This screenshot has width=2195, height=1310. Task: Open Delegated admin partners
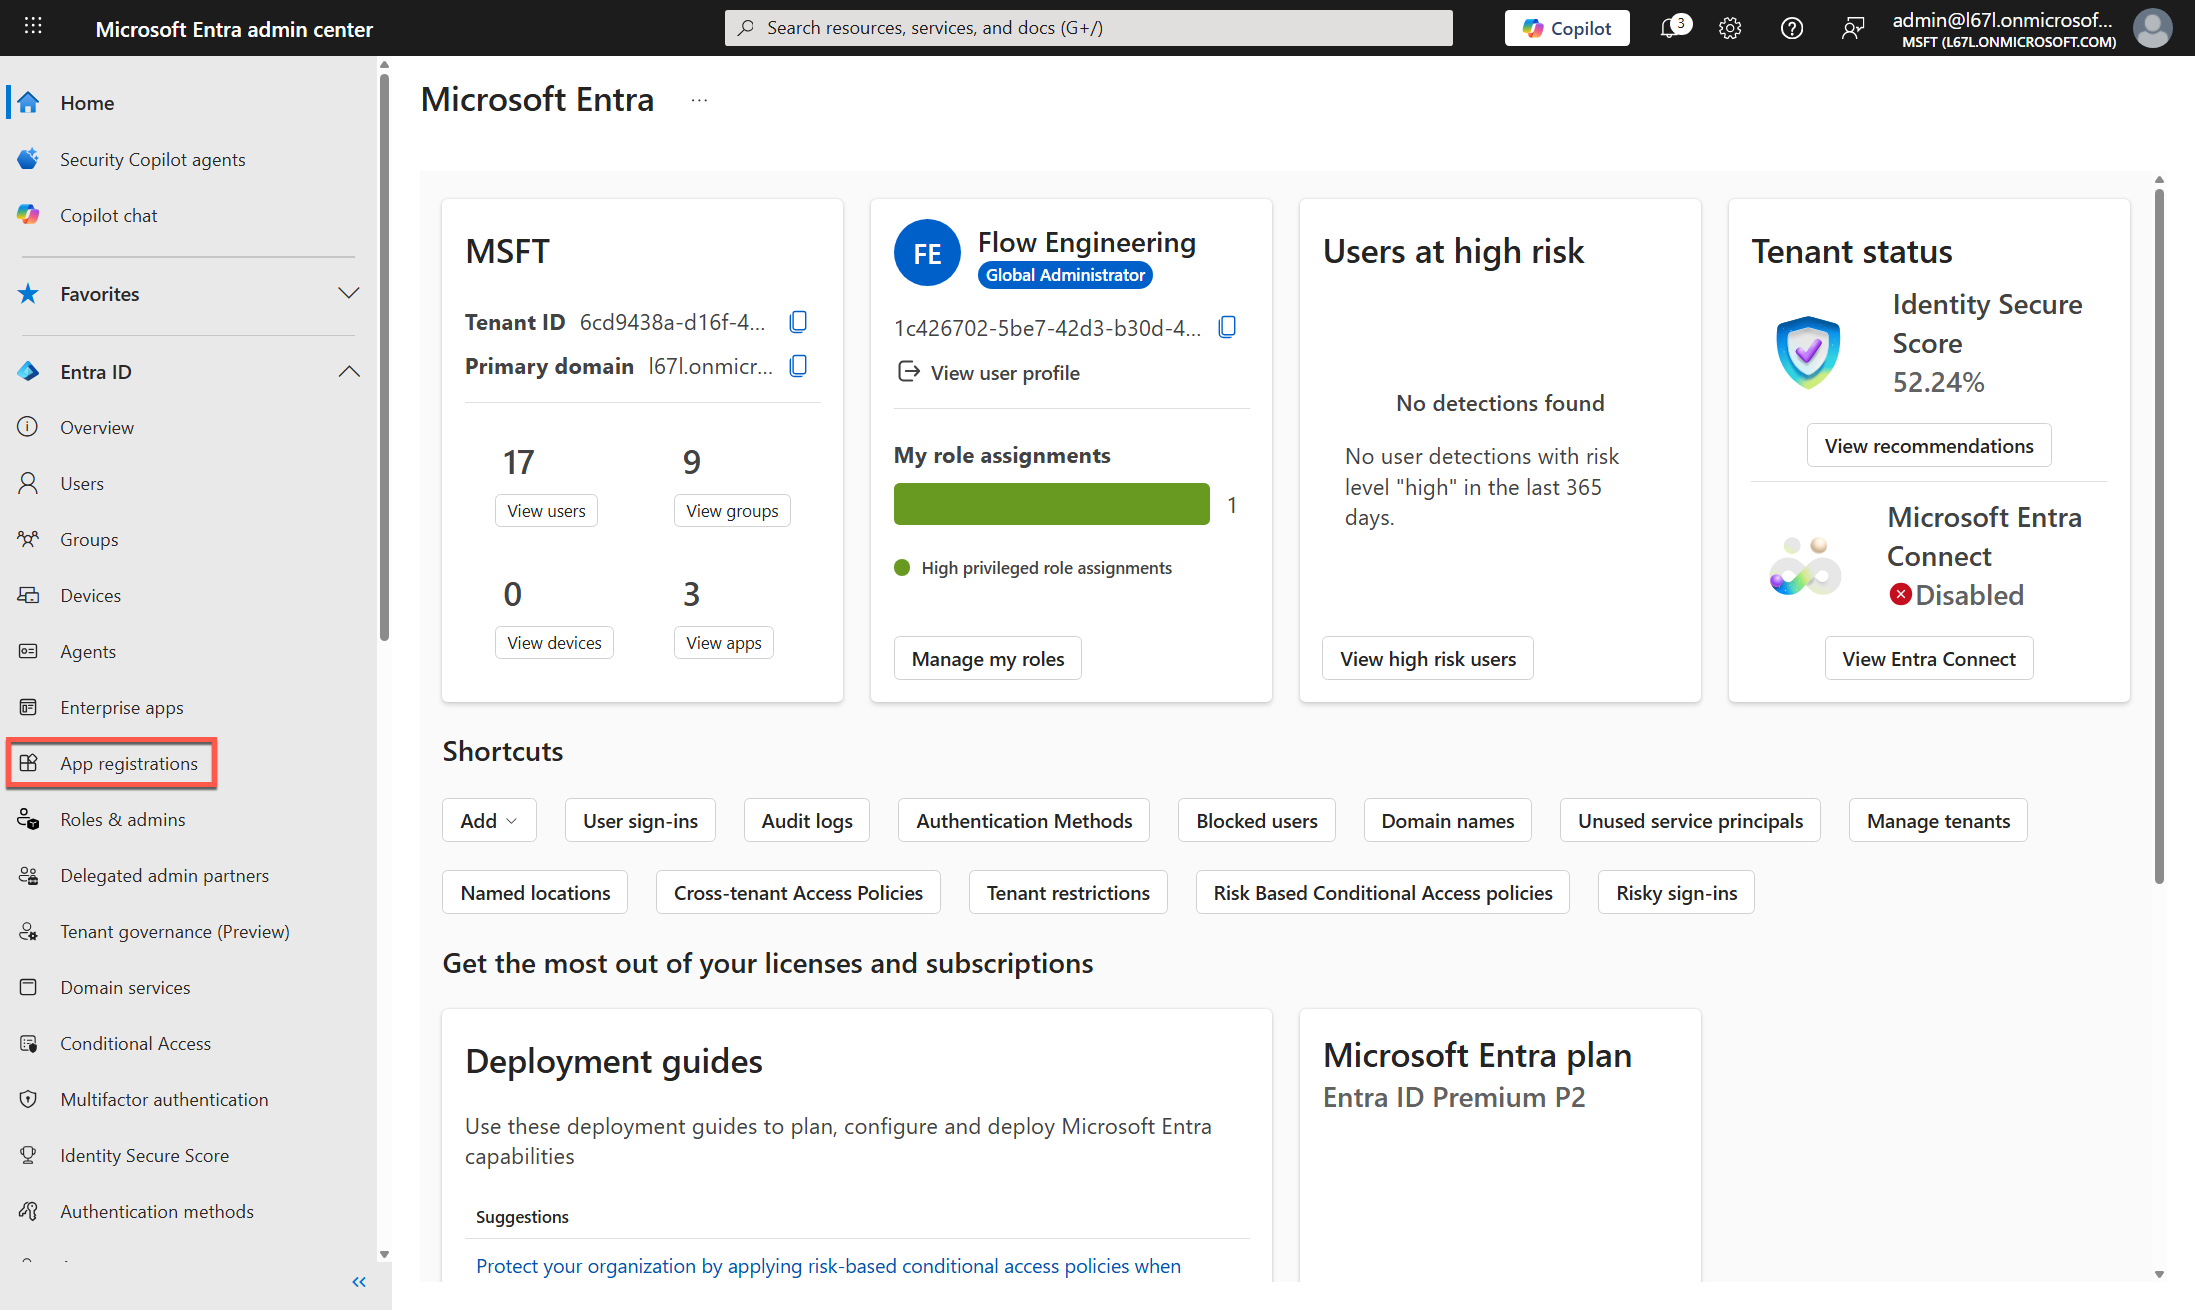[x=164, y=875]
